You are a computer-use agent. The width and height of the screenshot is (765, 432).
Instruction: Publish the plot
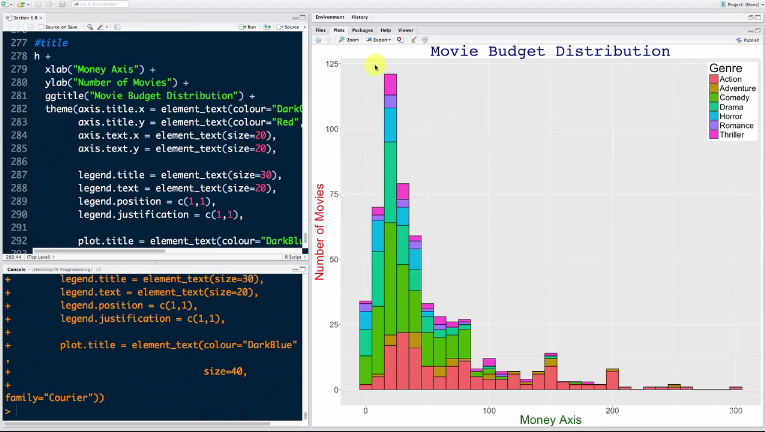tap(747, 40)
